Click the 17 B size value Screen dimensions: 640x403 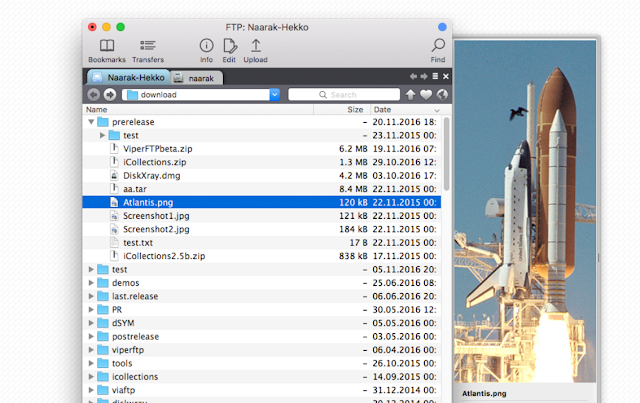point(358,243)
